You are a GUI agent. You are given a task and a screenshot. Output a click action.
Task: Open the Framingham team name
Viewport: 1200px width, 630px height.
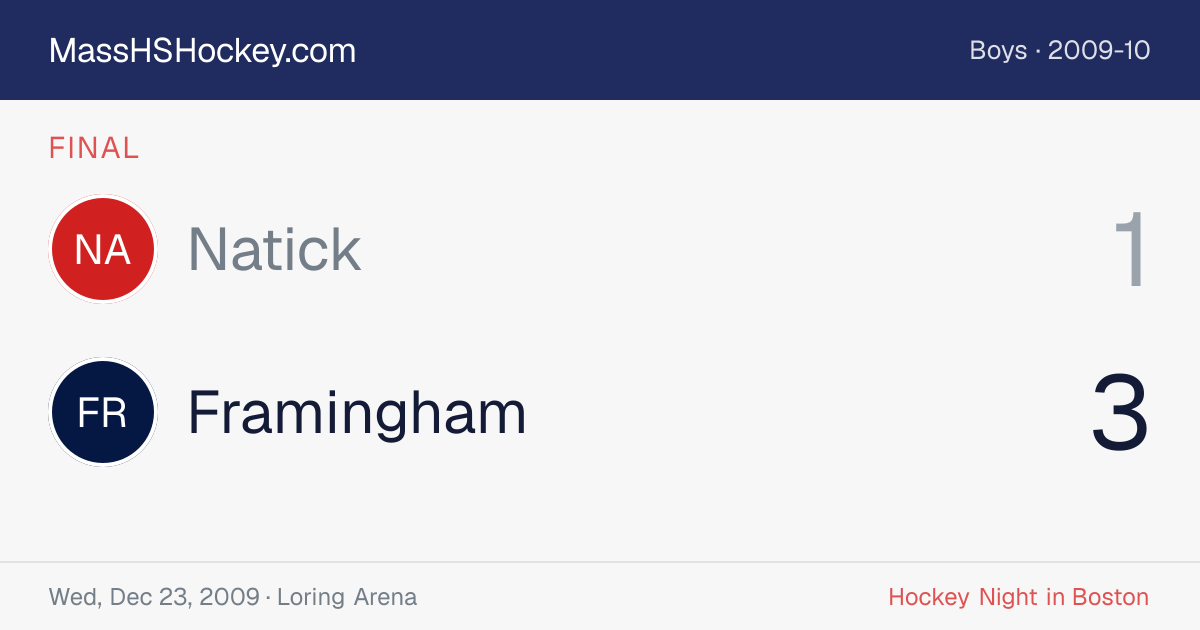357,412
